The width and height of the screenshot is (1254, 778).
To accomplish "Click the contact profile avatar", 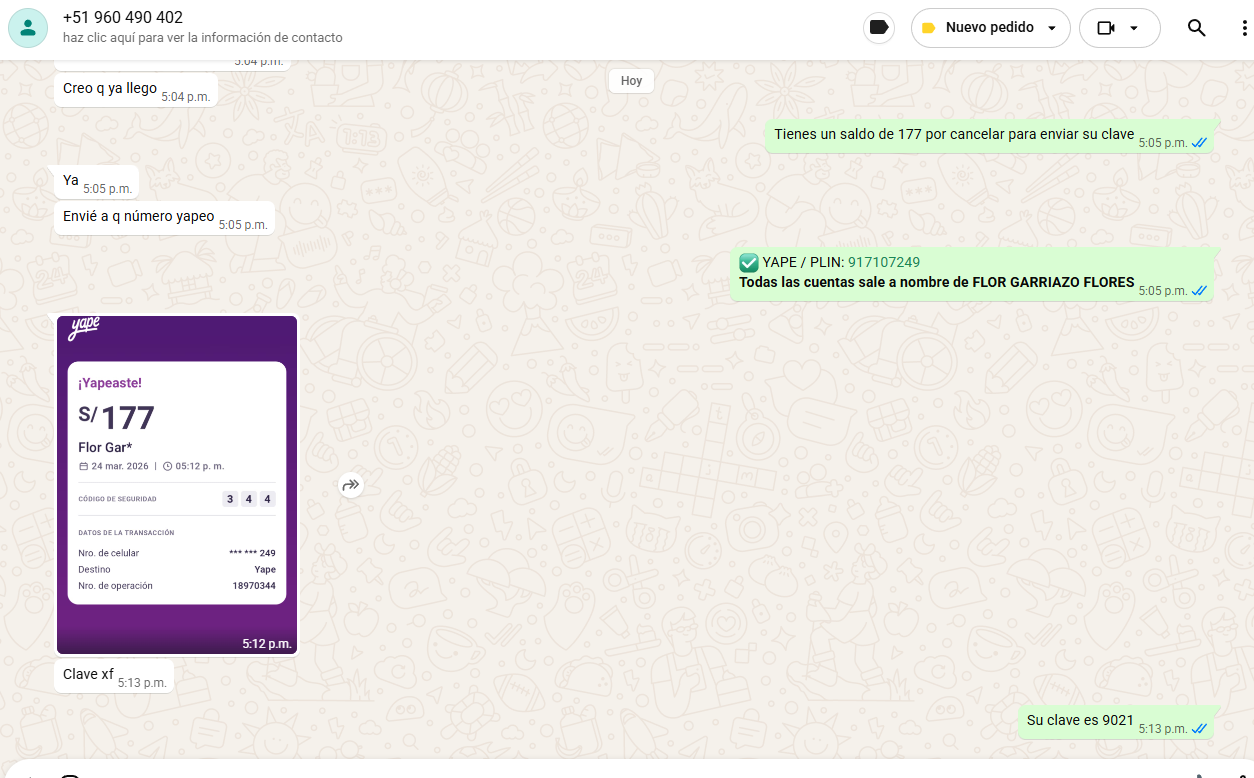I will [28, 28].
